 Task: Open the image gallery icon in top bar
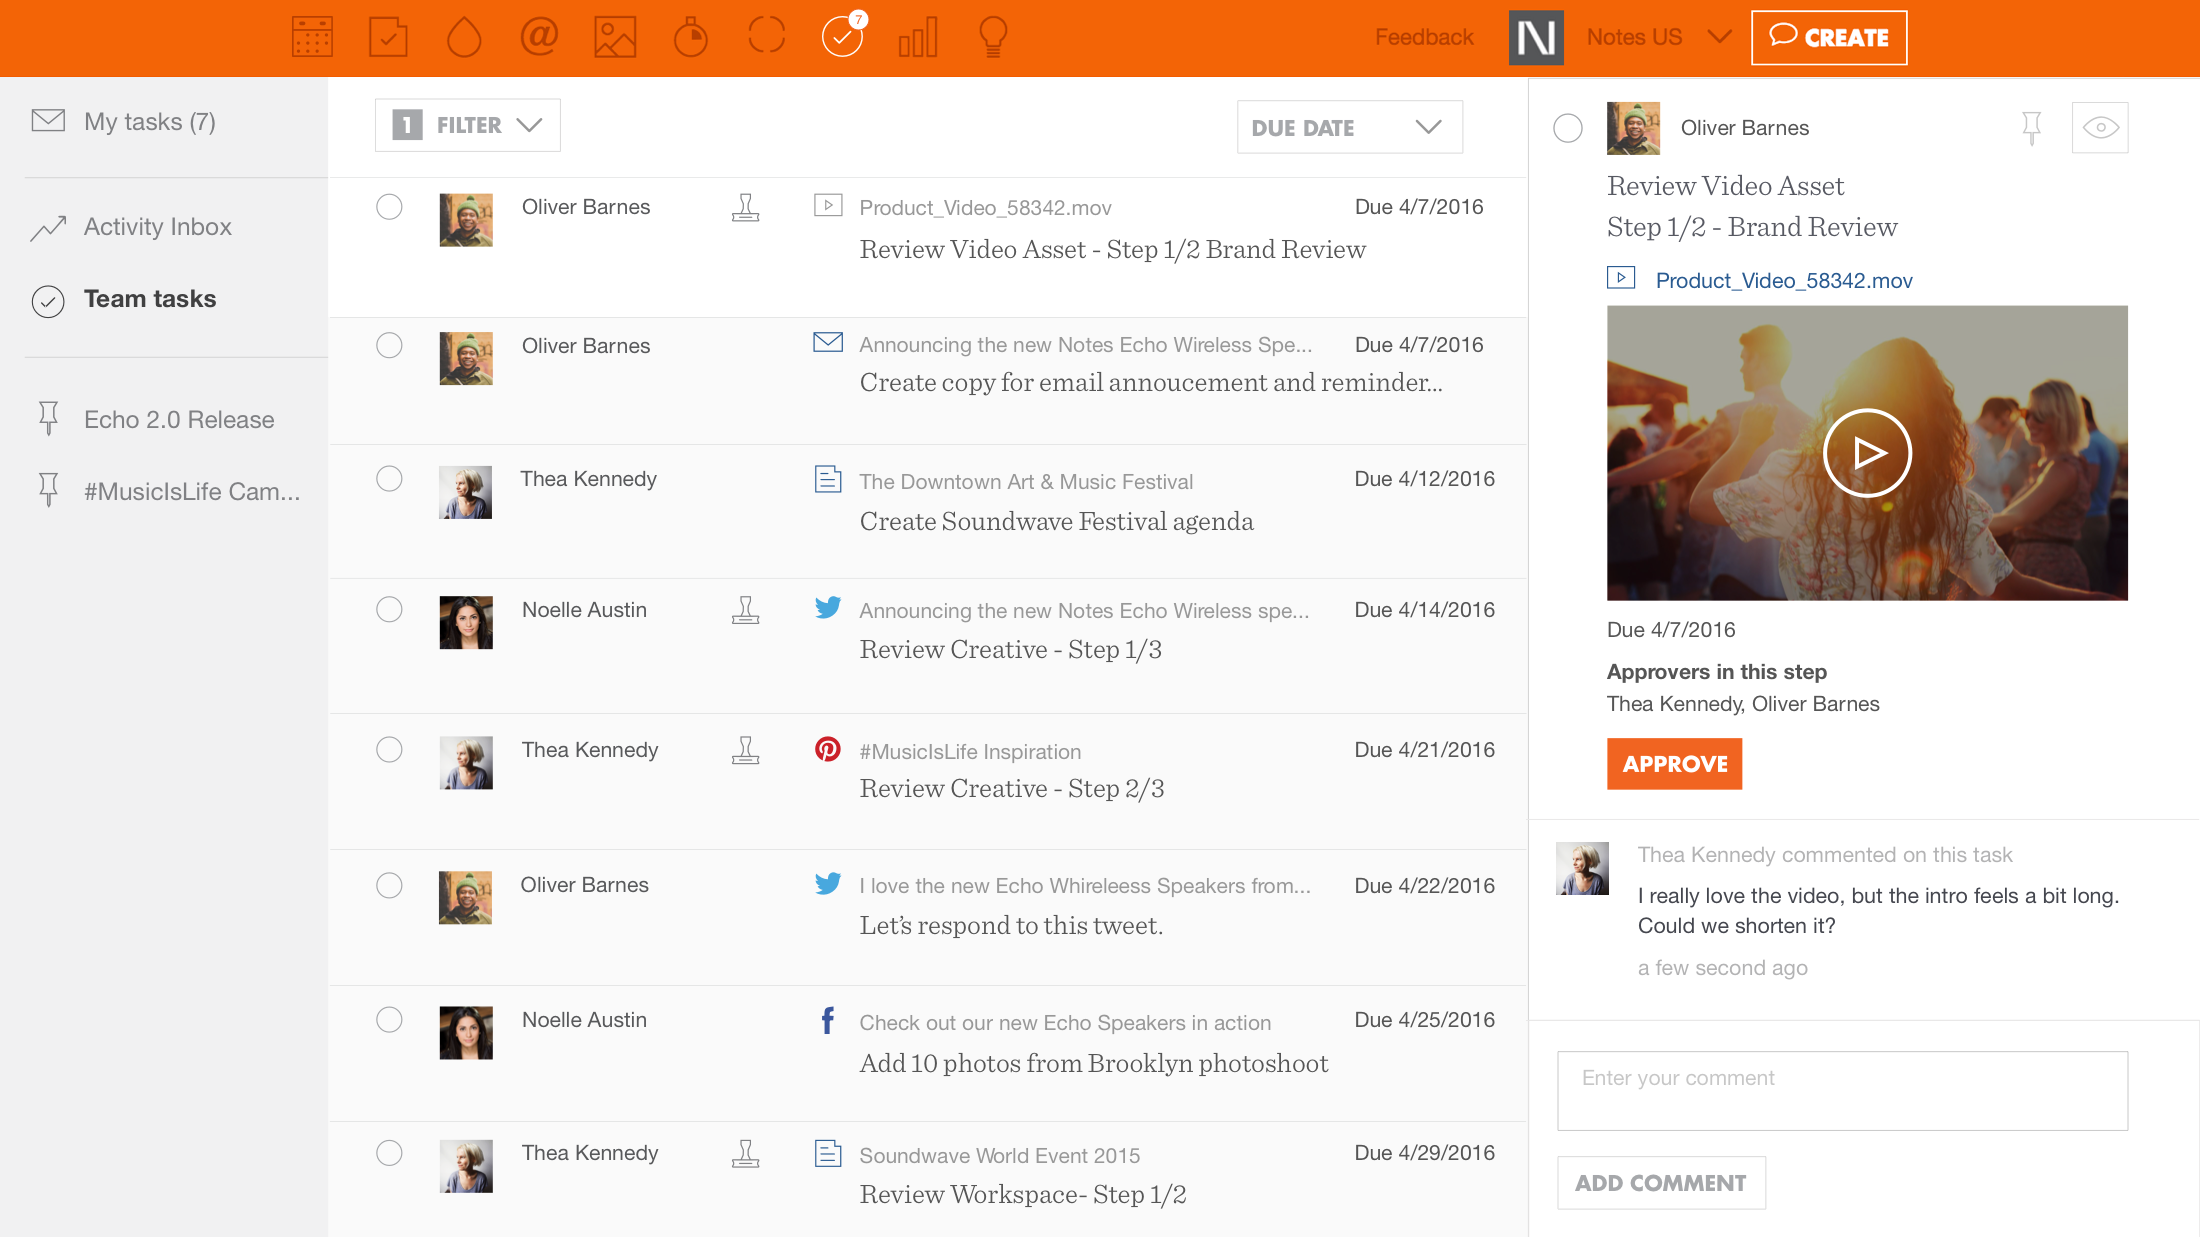615,37
